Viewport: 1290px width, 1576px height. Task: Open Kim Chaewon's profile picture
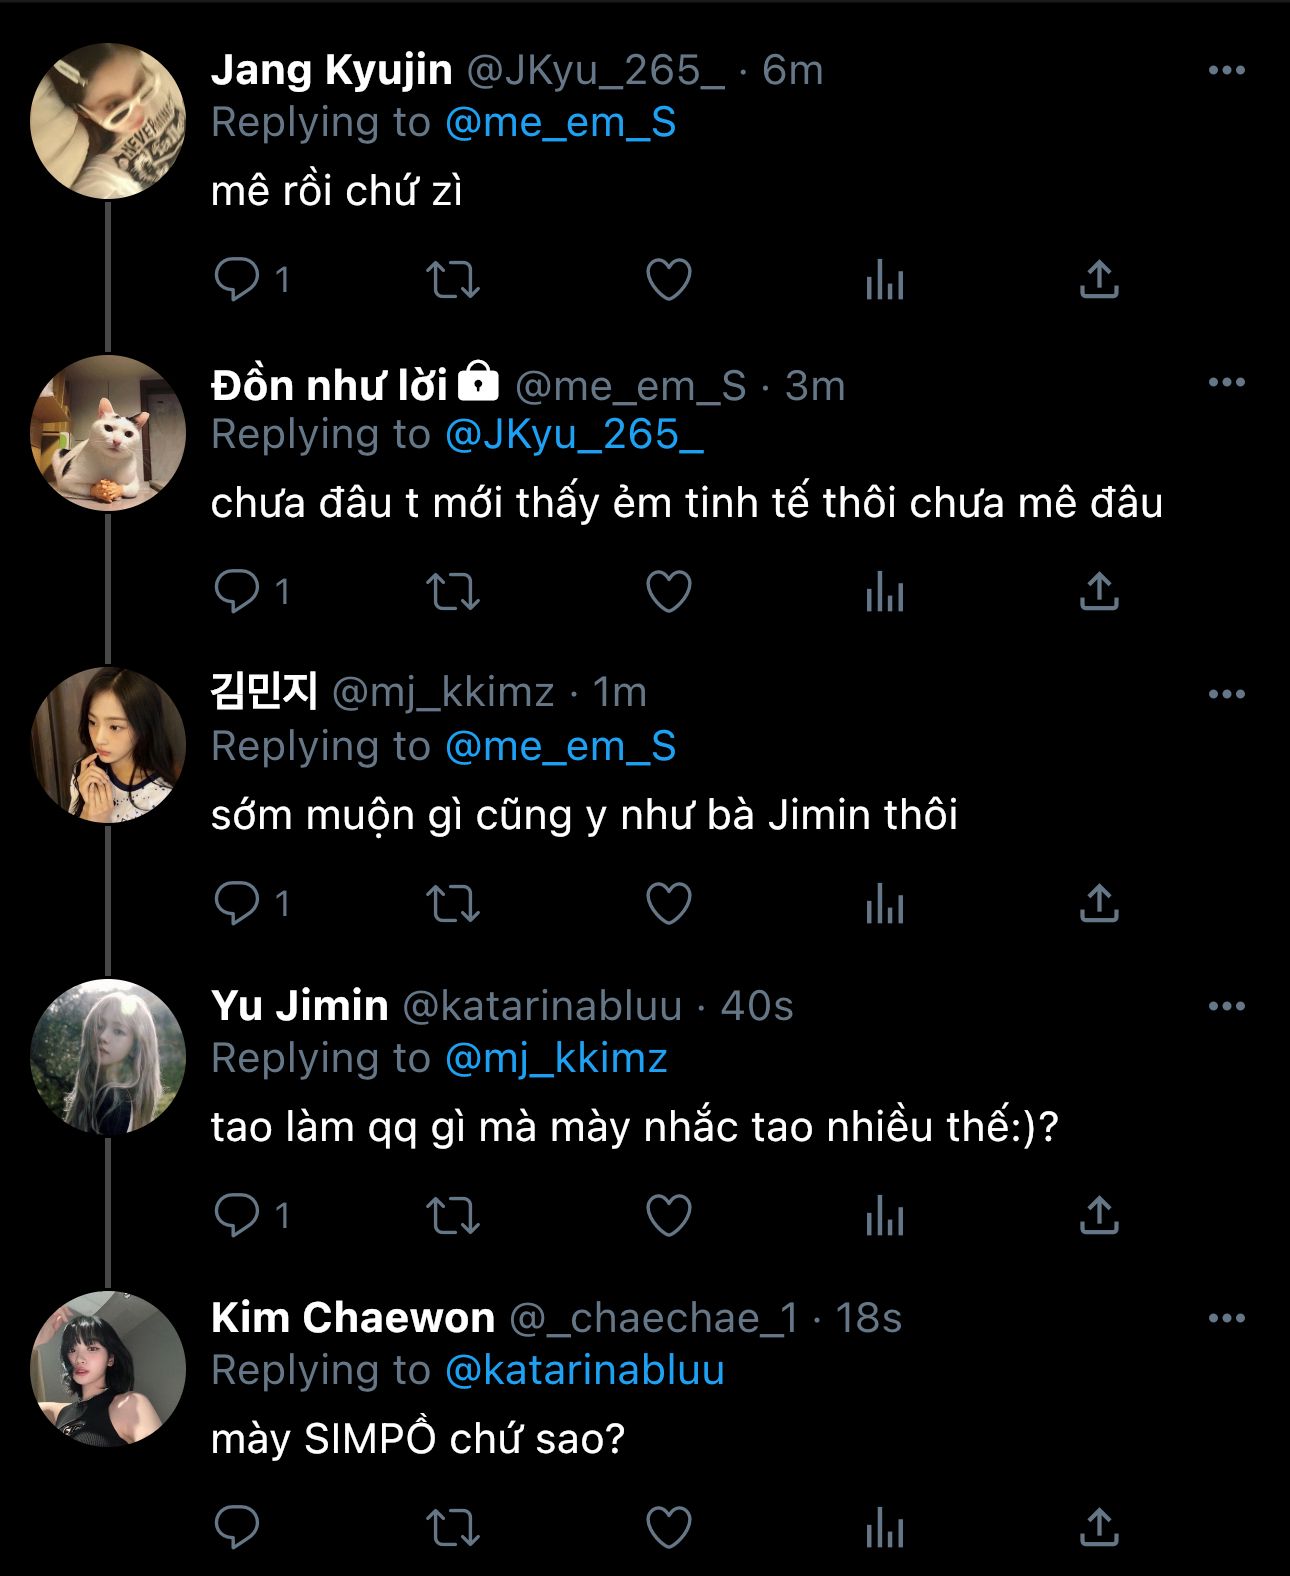[x=108, y=1368]
